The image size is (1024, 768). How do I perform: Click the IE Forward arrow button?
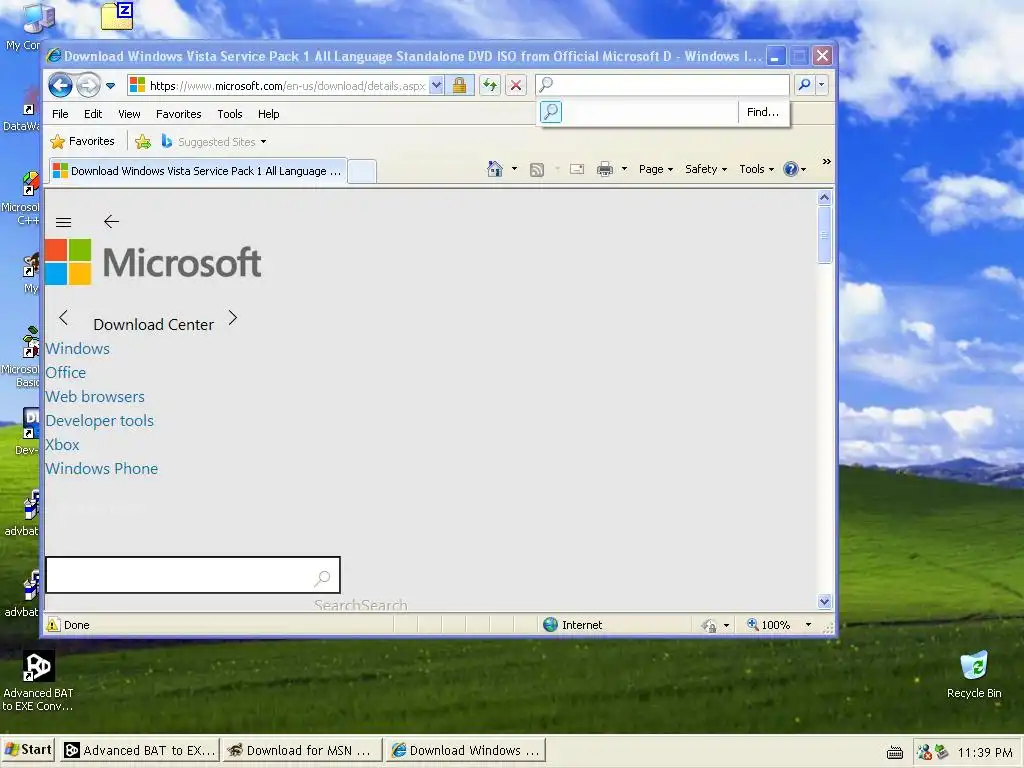point(88,85)
